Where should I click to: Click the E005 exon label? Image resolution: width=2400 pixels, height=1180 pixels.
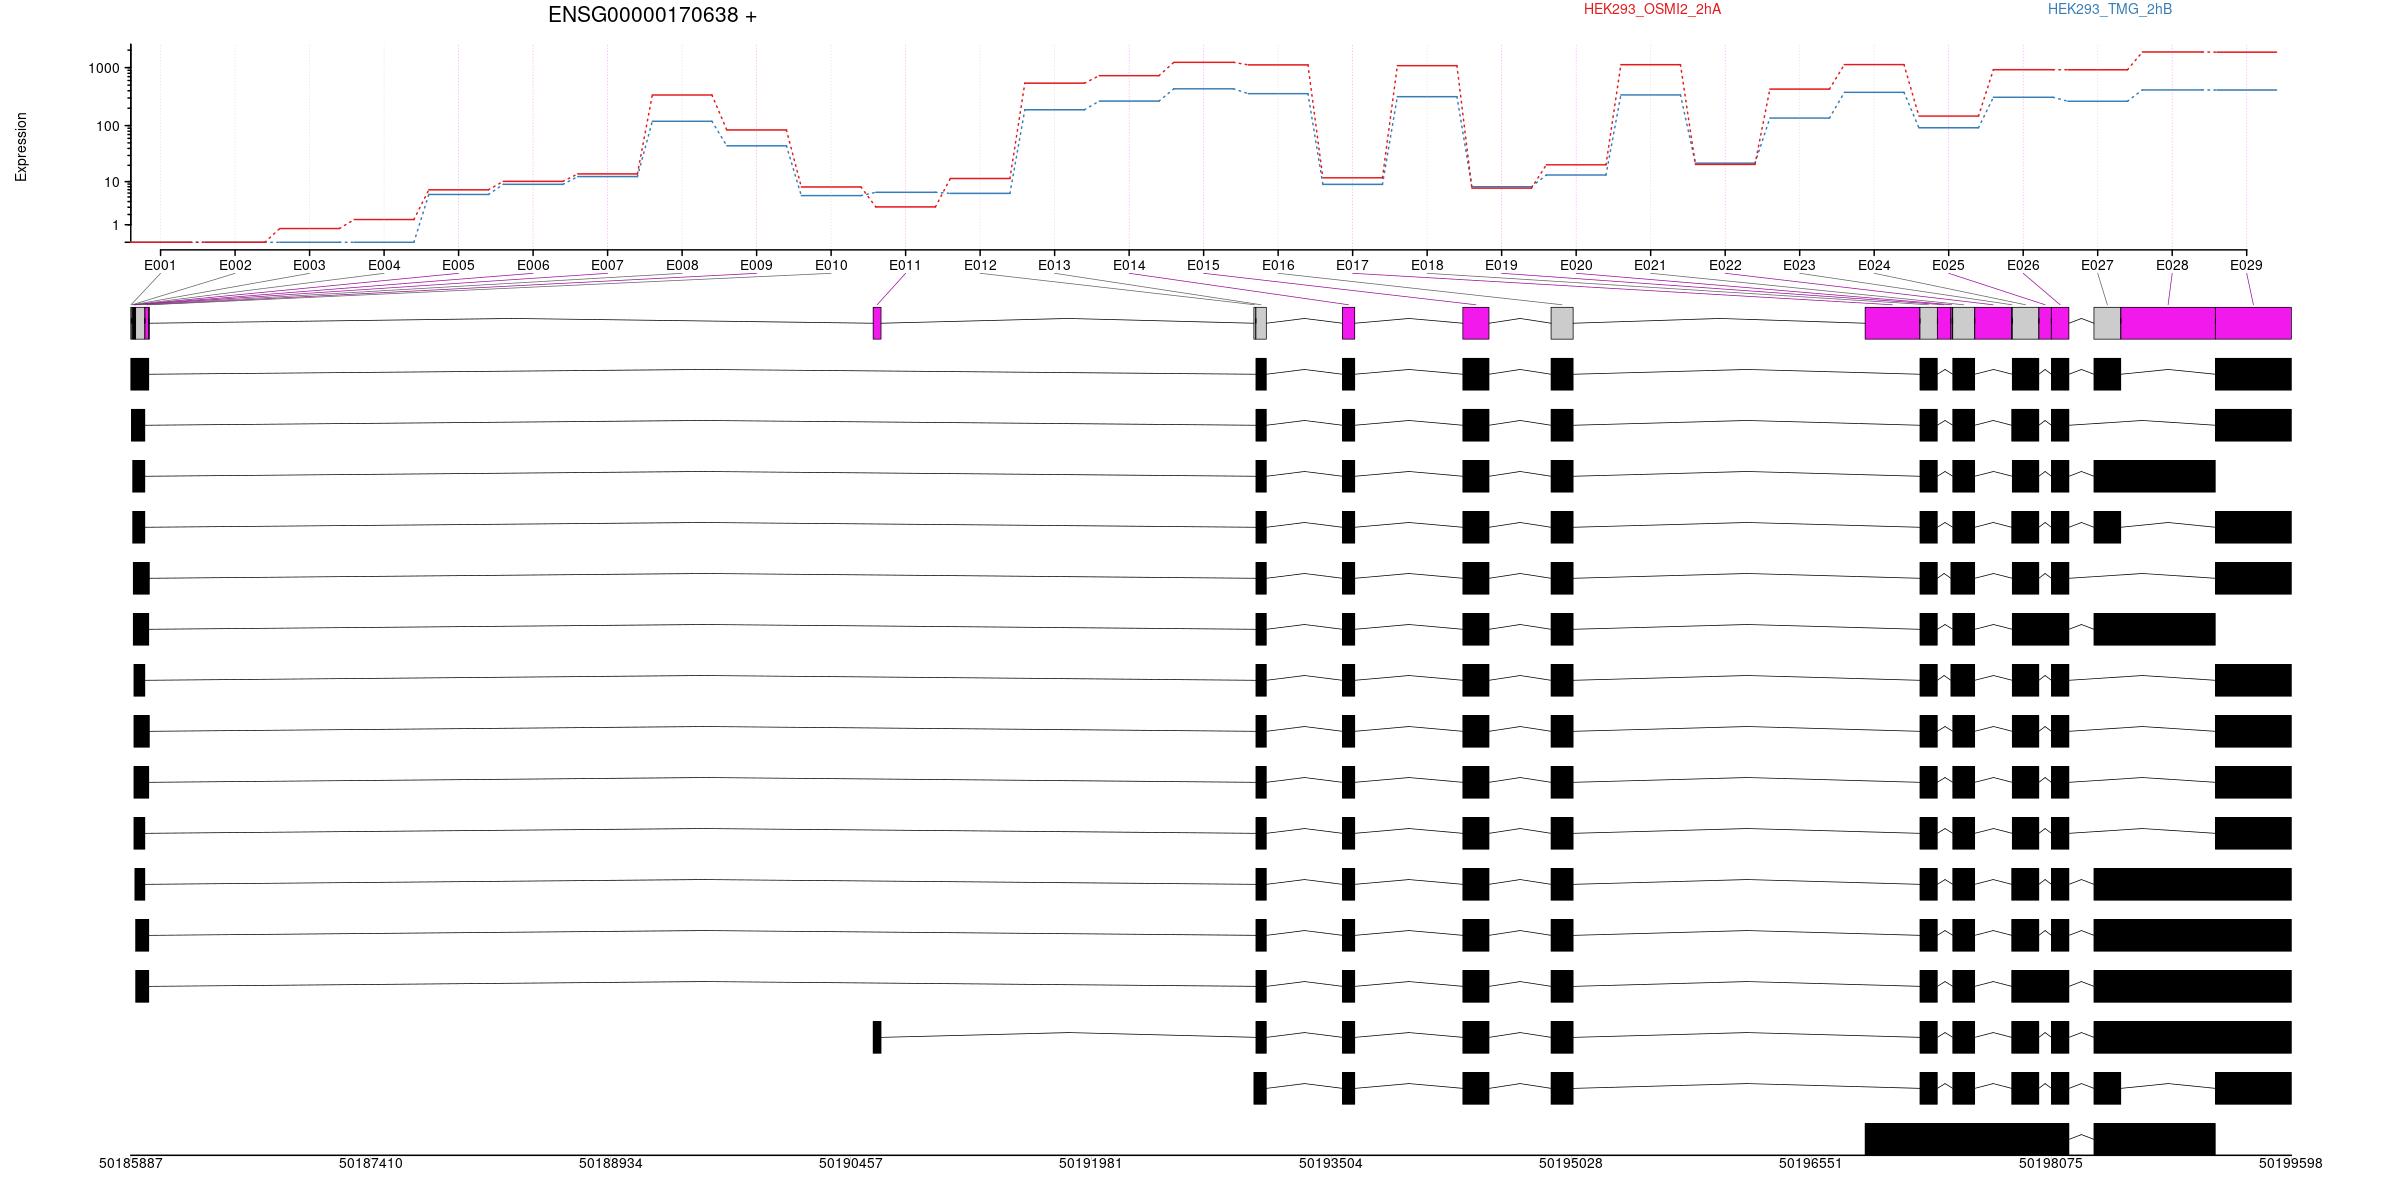(x=458, y=265)
